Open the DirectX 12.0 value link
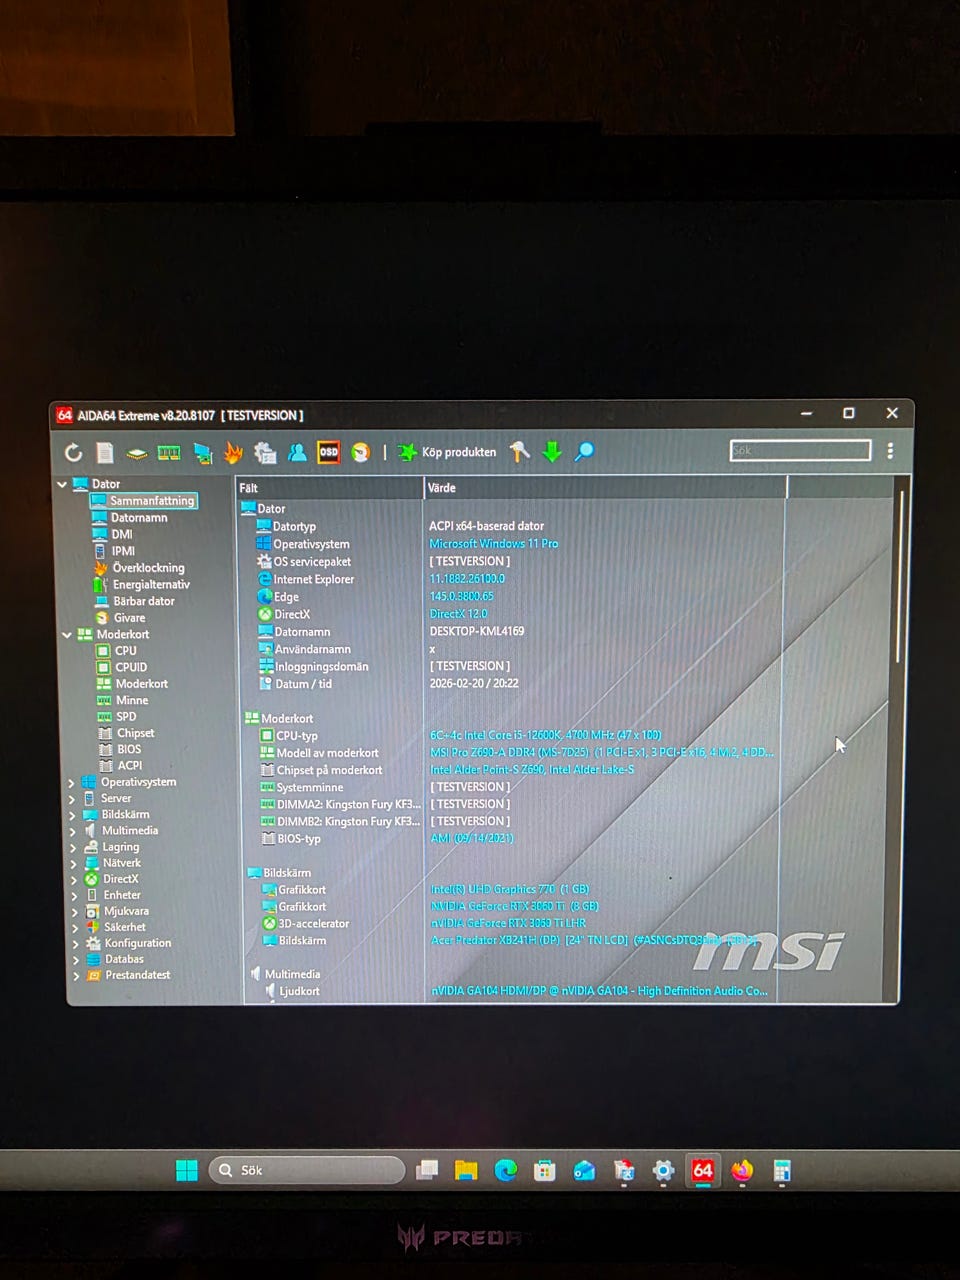 coord(459,614)
